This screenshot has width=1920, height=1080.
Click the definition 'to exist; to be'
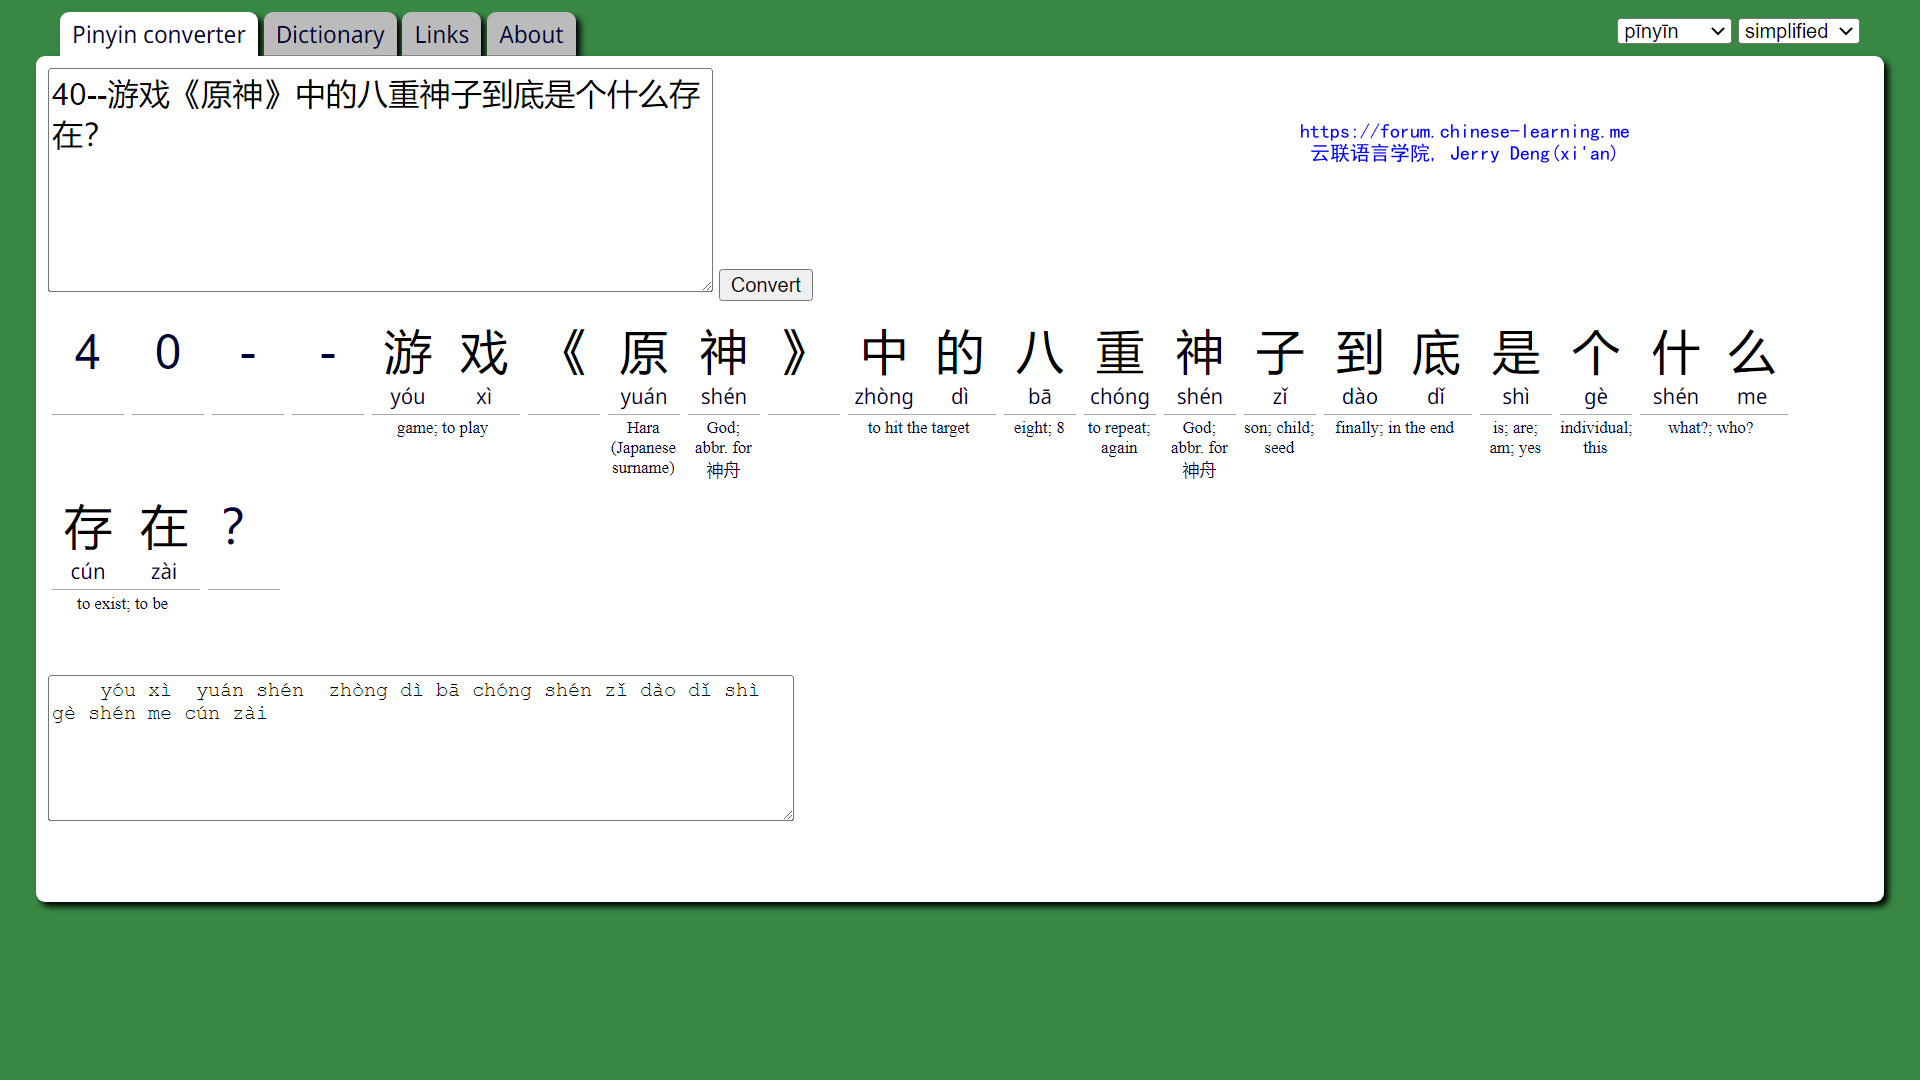122,604
